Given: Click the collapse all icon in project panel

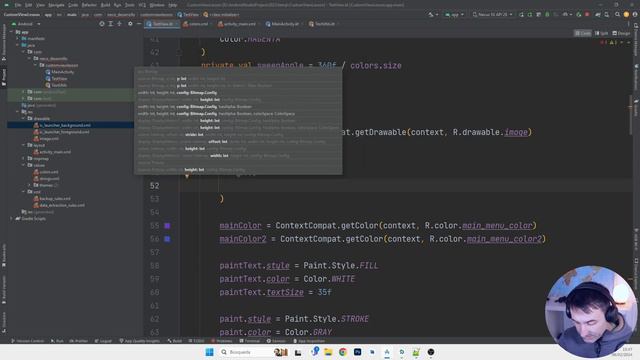Looking at the screenshot, I should (x=120, y=24).
